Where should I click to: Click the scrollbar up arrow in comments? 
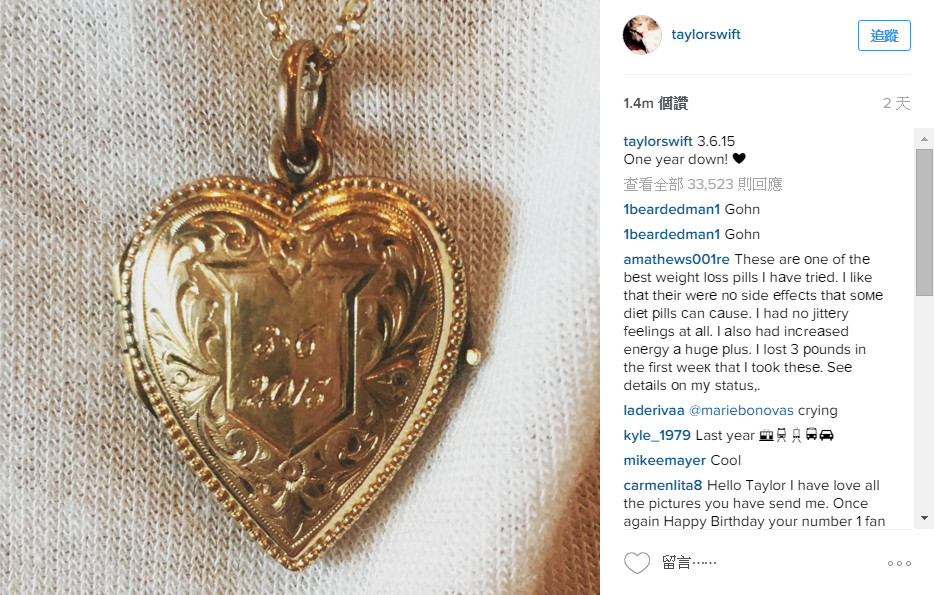[x=924, y=139]
